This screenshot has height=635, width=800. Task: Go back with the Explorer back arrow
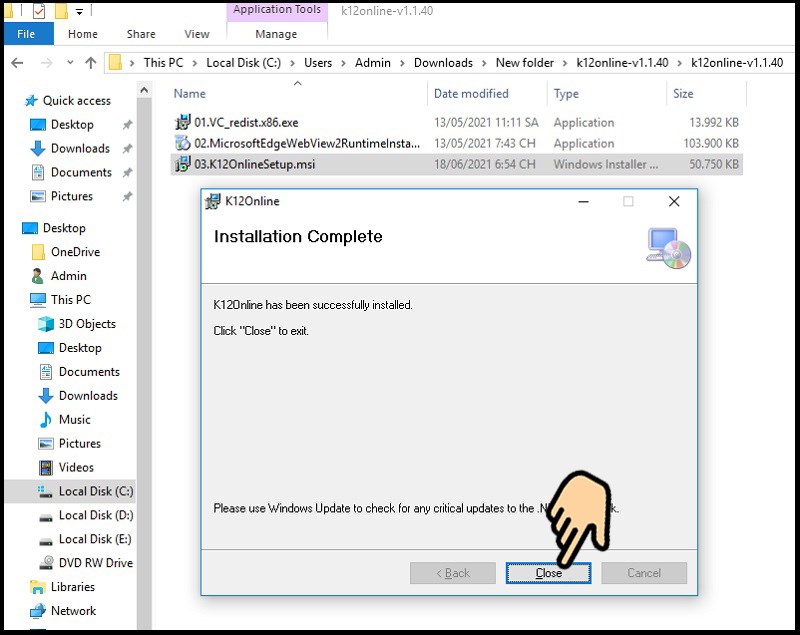point(17,63)
